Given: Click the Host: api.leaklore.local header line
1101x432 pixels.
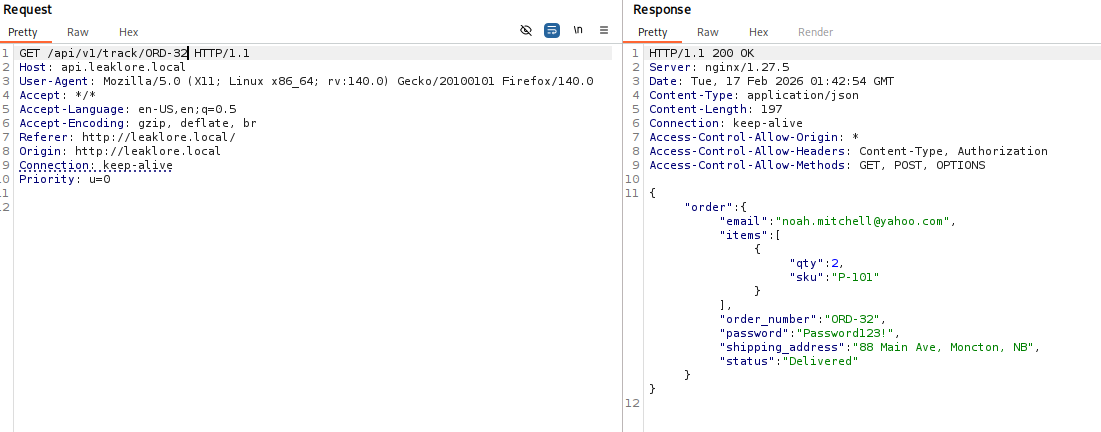Looking at the screenshot, I should click(x=102, y=67).
